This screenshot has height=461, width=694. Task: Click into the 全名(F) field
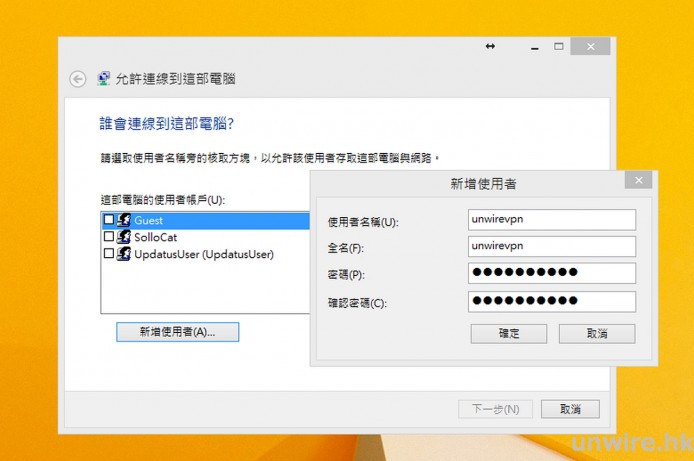[x=551, y=246]
